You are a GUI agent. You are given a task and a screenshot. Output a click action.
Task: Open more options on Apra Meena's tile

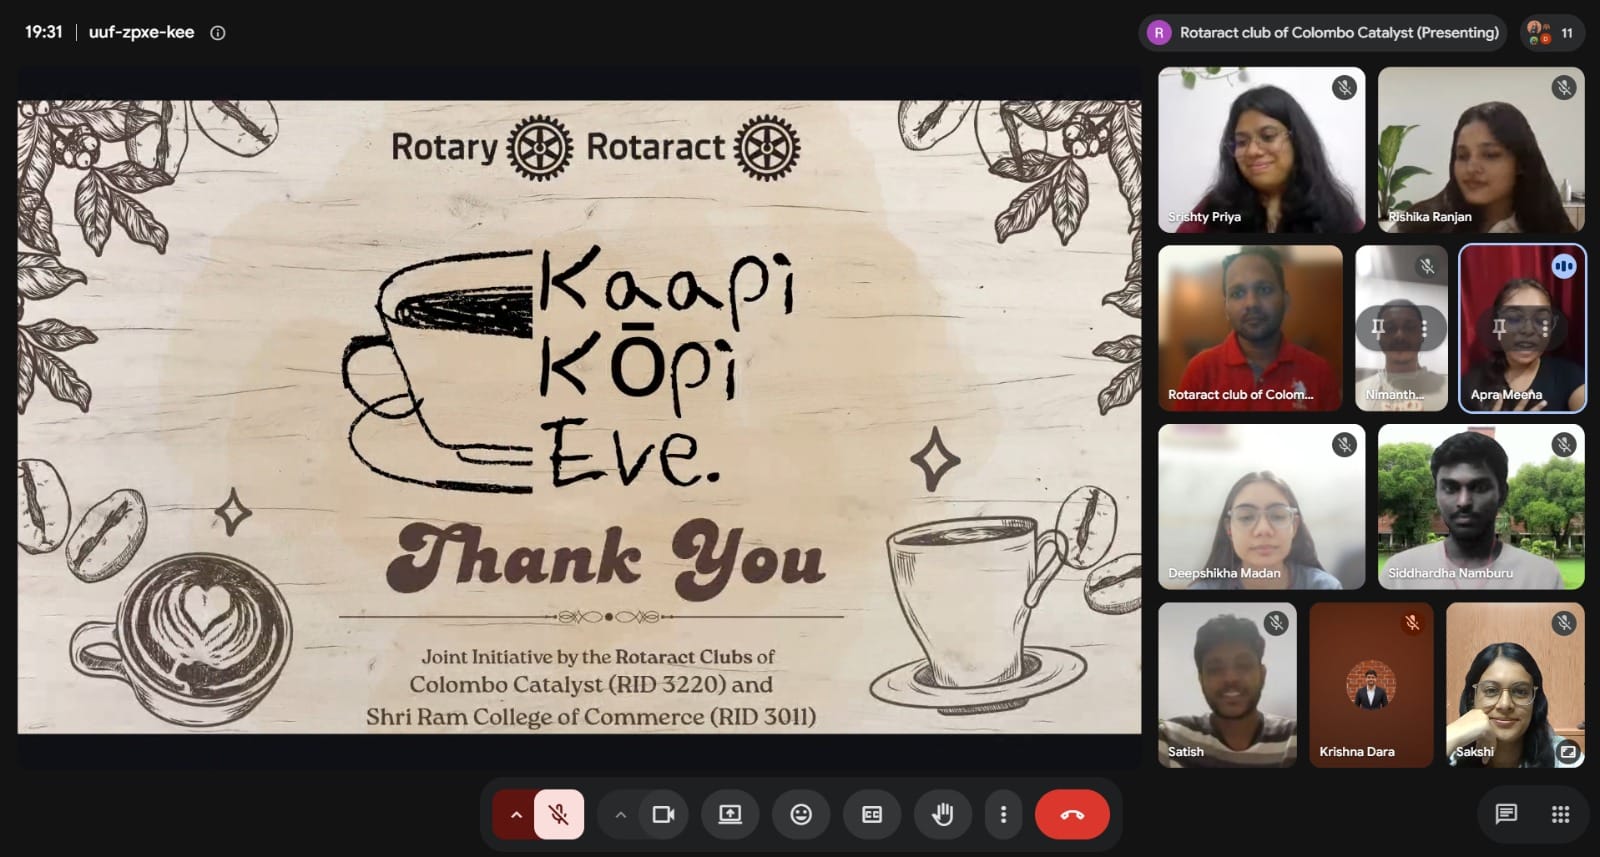click(1545, 328)
